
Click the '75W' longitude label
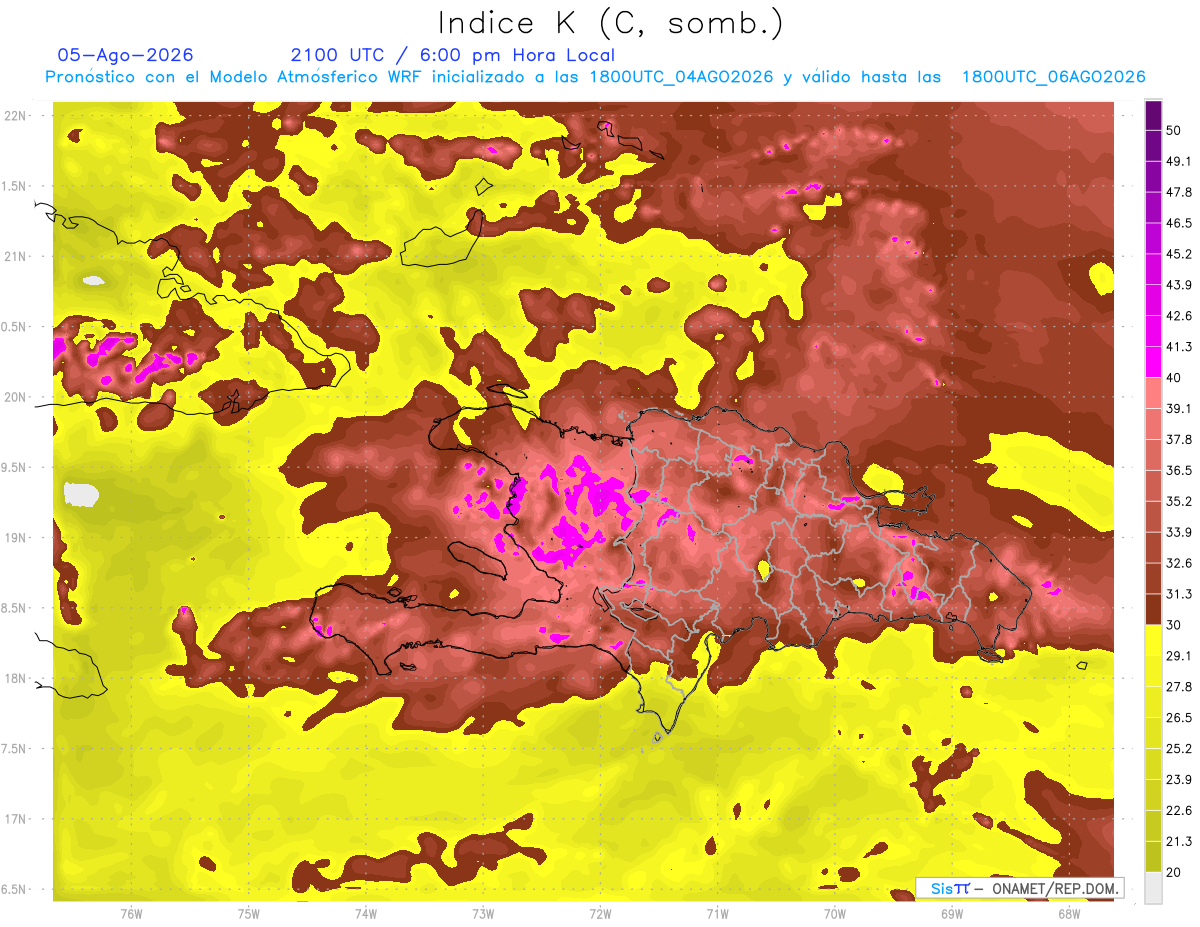point(248,914)
